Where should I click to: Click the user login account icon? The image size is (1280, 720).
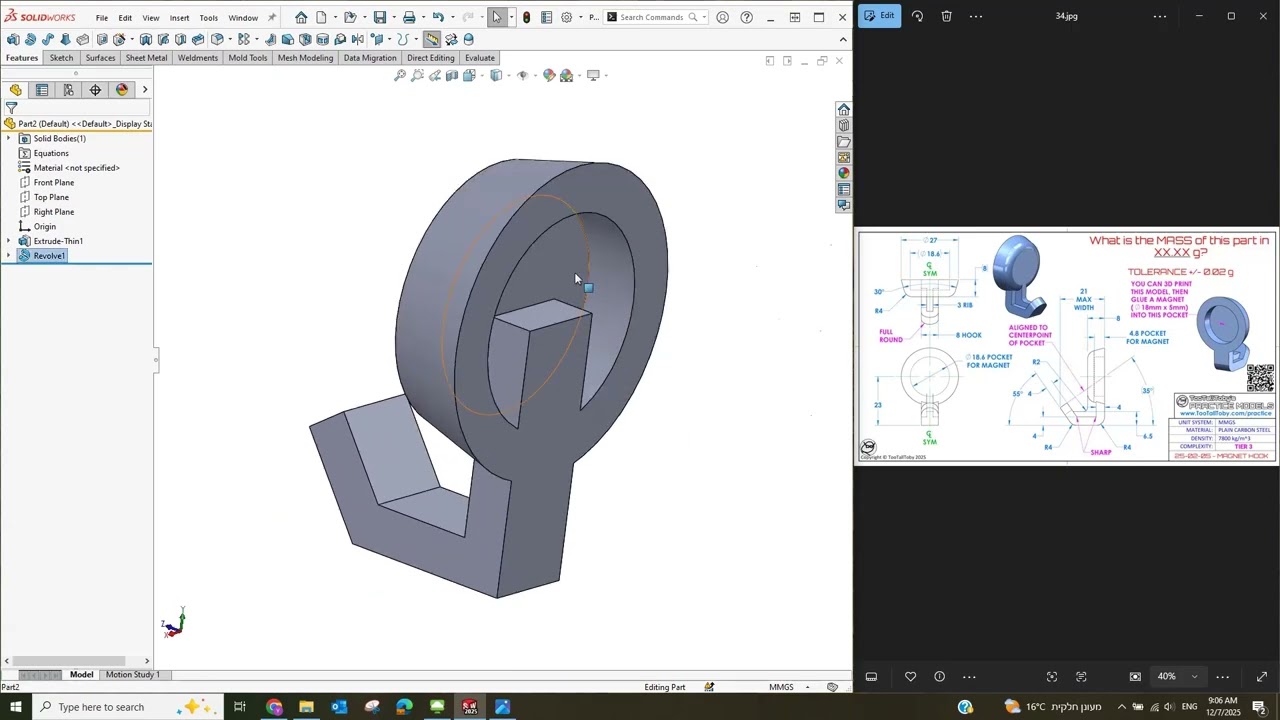(x=722, y=17)
